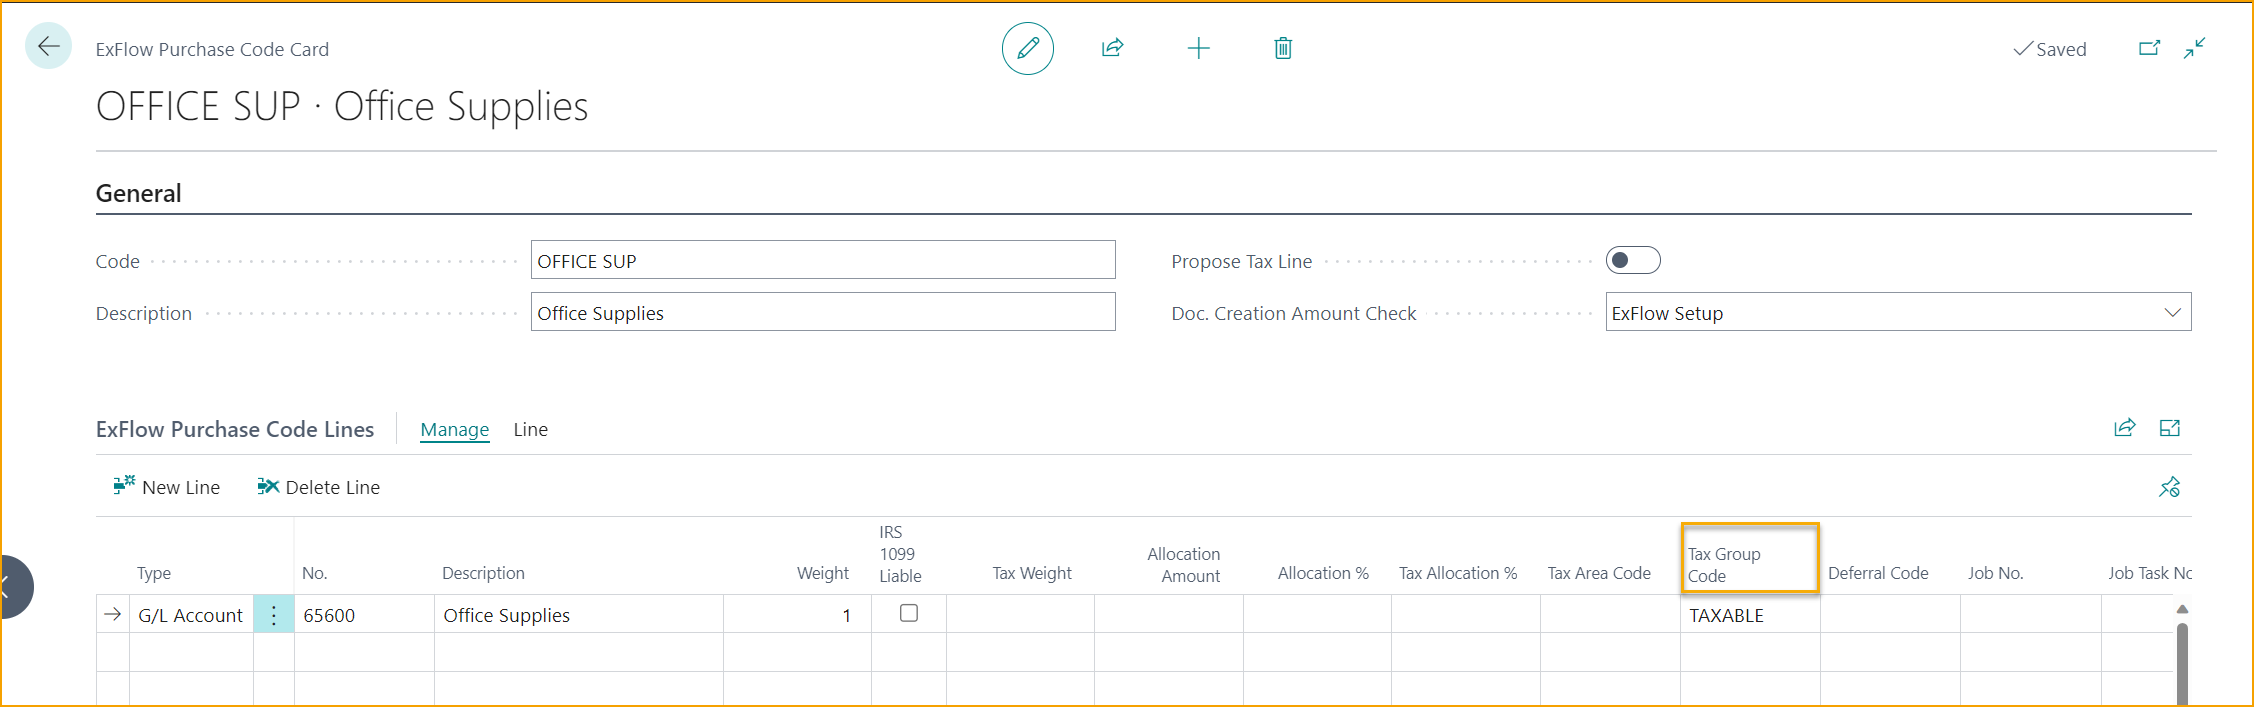Click the Weight value 1 cell

797,615
